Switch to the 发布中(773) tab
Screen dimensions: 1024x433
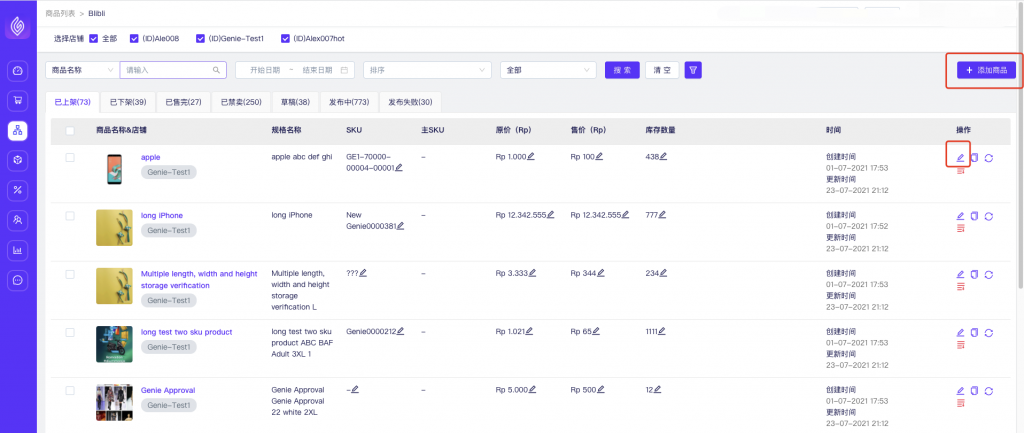click(x=349, y=103)
